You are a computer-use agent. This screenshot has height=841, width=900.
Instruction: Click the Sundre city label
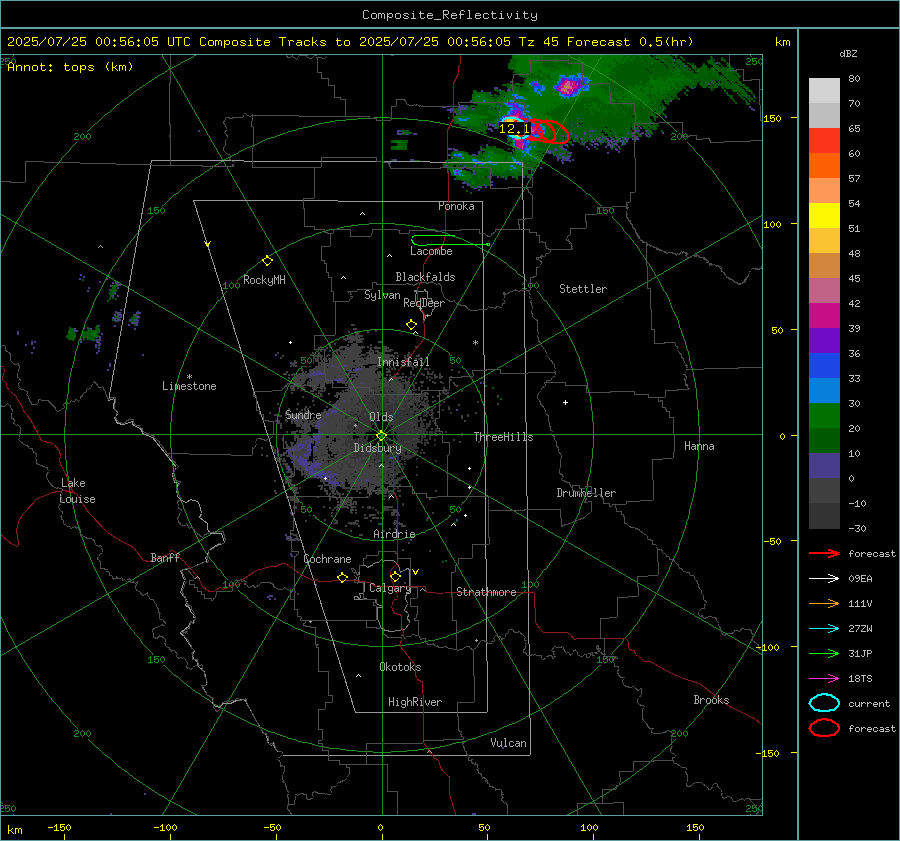click(x=303, y=415)
